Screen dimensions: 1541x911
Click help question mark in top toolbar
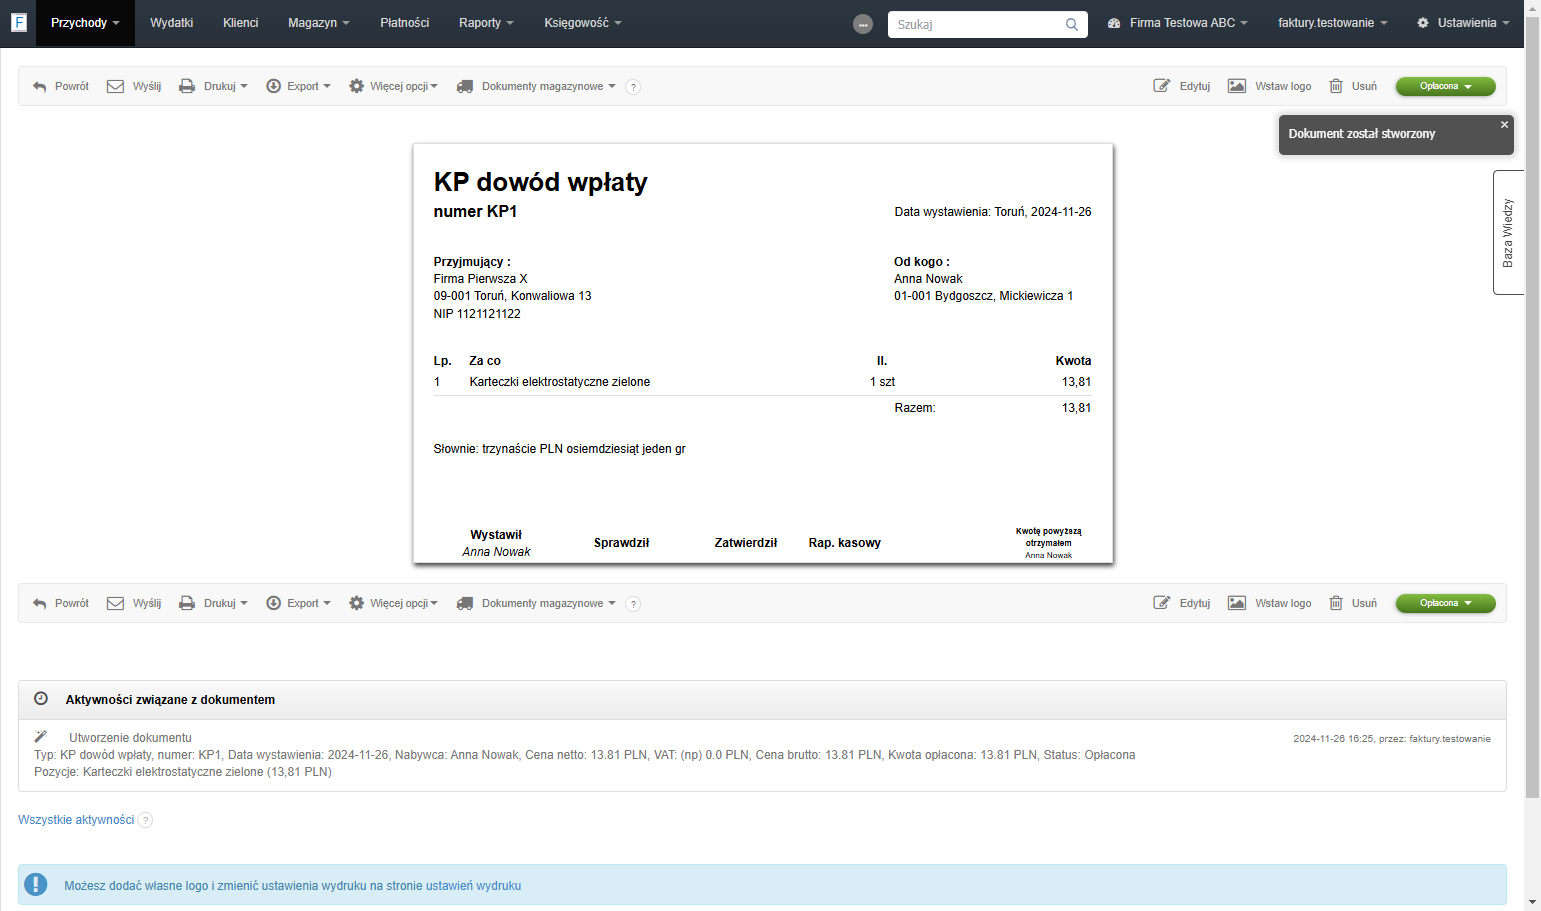[633, 87]
